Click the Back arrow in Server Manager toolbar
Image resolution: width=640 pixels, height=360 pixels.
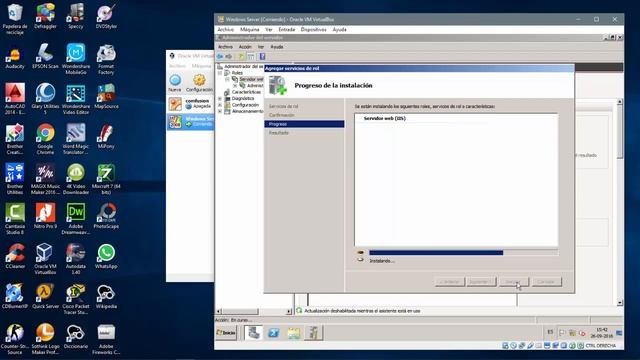[x=220, y=56]
